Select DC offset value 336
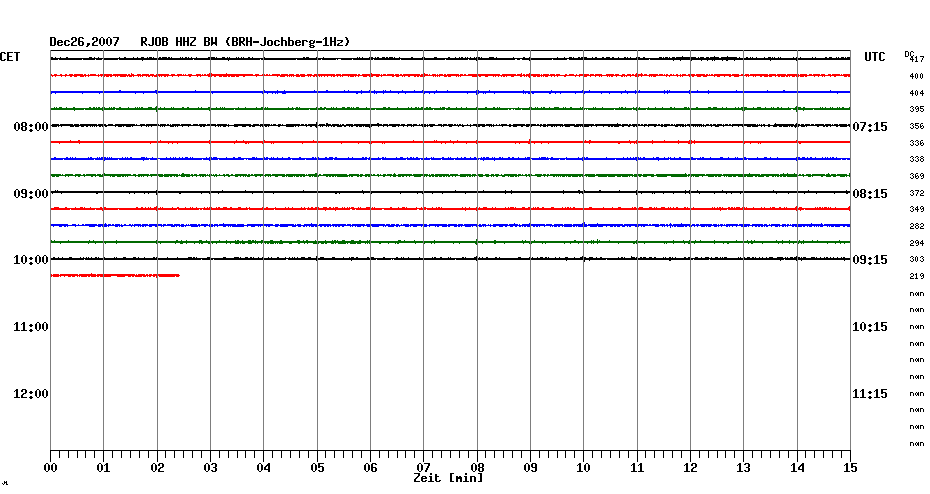The image size is (930, 494). pos(917,143)
